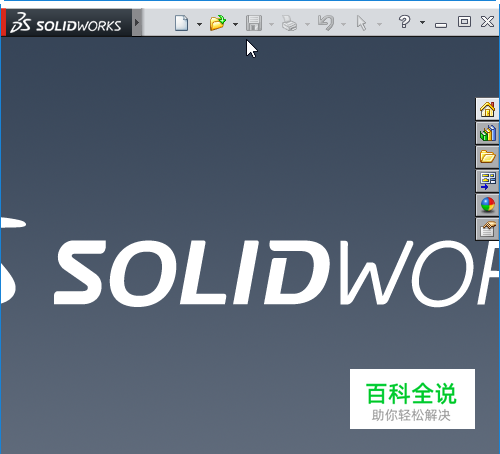The width and height of the screenshot is (500, 454).
Task: Open SolidWorks Resources home tab
Action: coord(487,109)
